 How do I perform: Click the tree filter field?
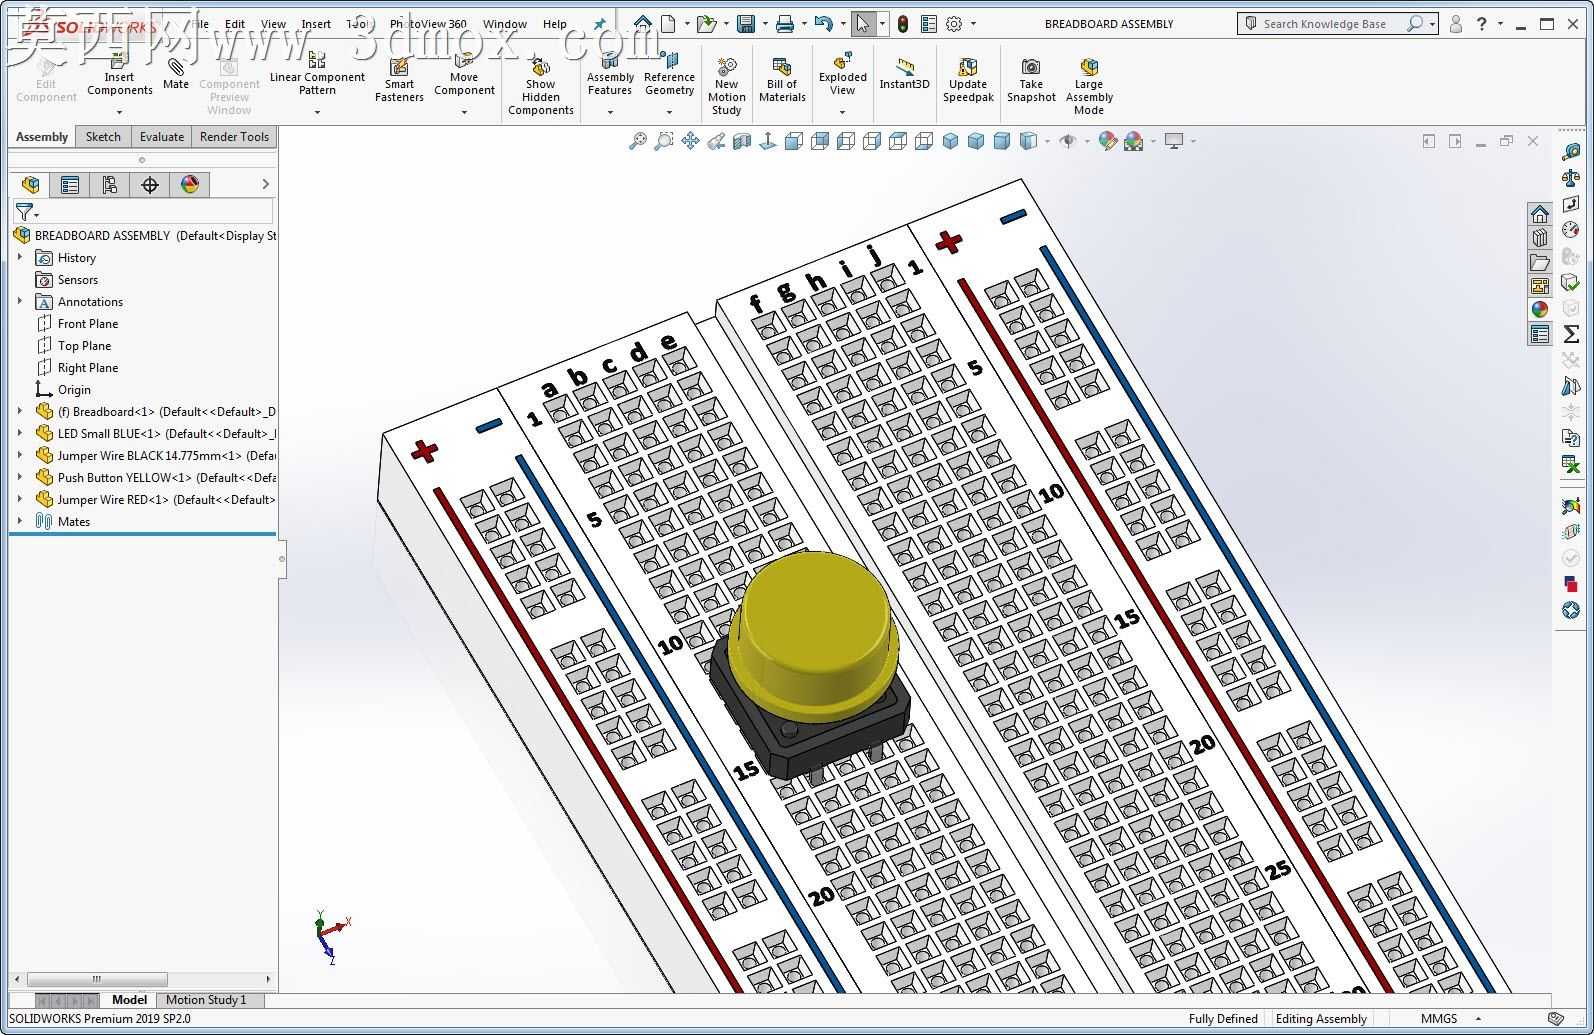coord(155,212)
